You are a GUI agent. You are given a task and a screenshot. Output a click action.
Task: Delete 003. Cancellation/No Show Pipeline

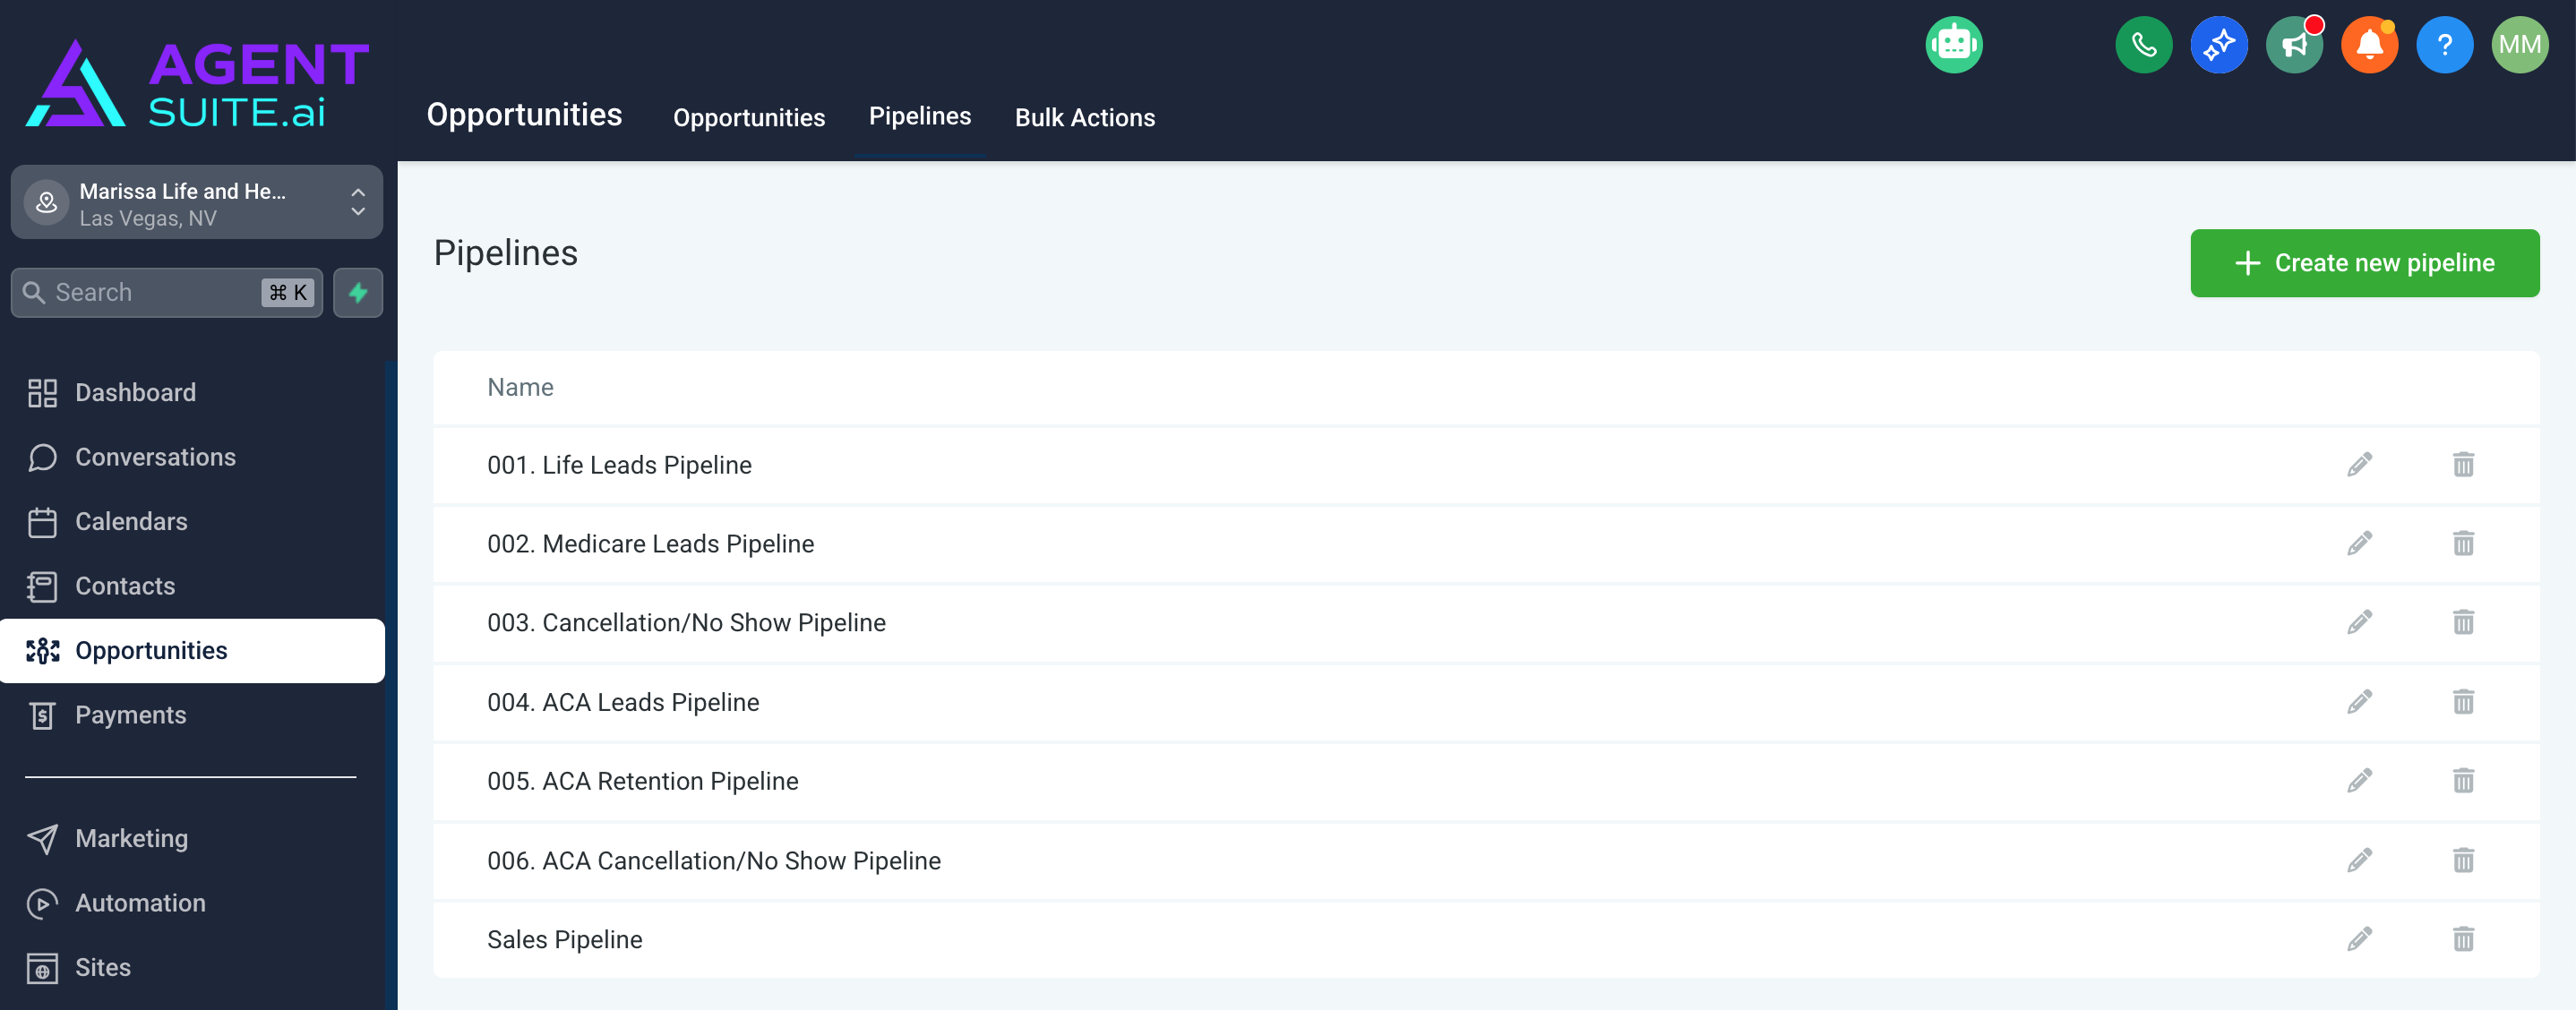tap(2462, 622)
